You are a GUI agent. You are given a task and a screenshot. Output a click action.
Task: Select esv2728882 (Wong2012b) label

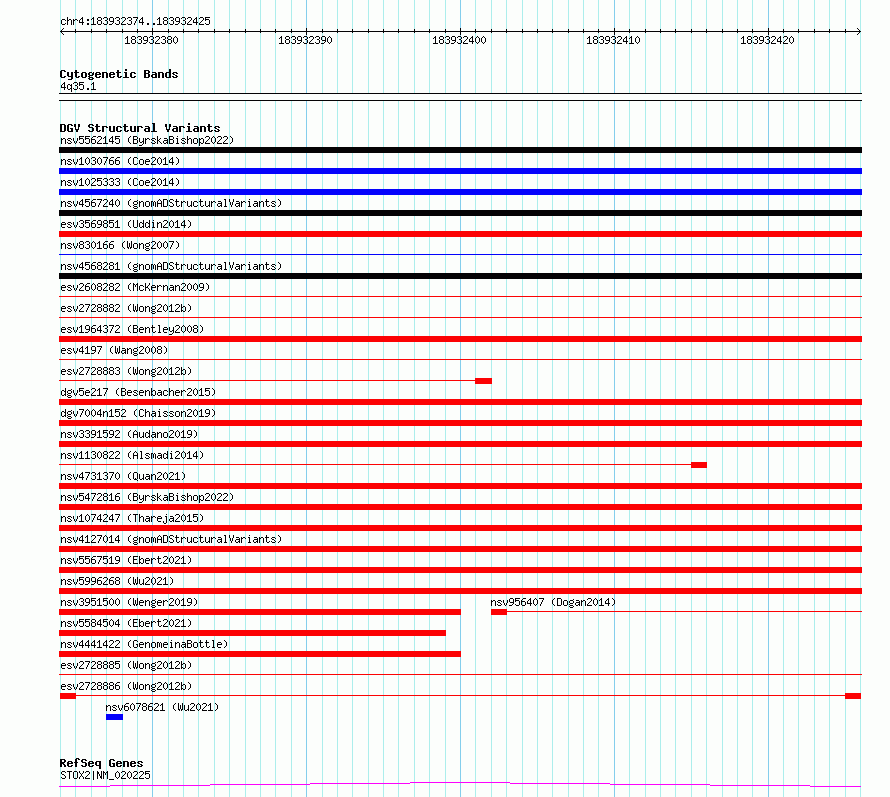click(126, 308)
